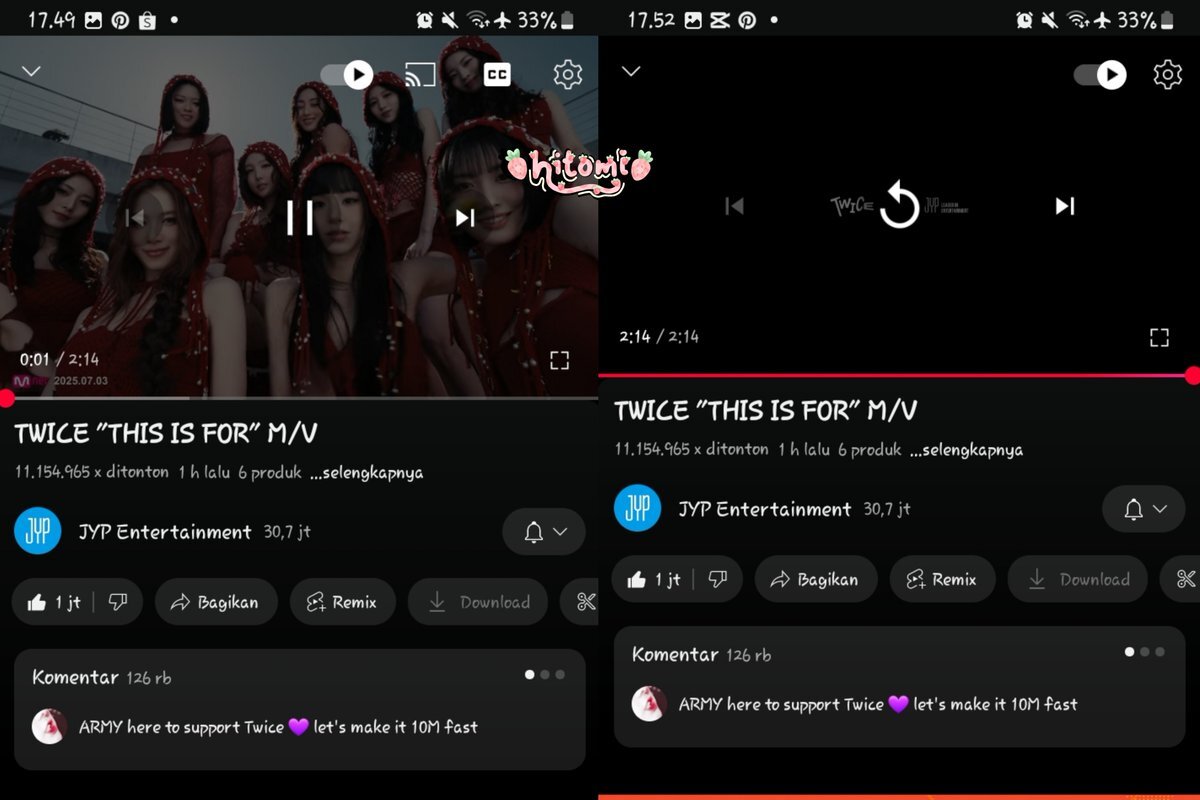Tap clip scissors icon on left
The image size is (1200, 800).
[x=586, y=602]
